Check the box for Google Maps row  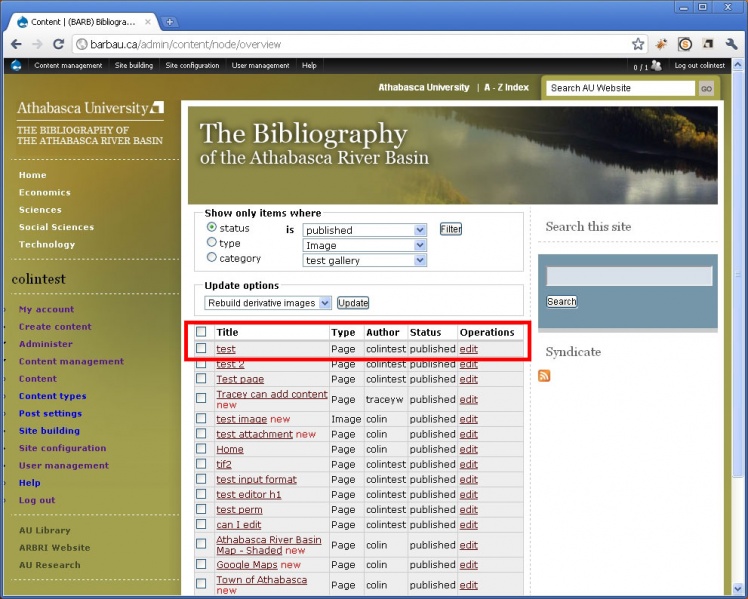tap(201, 564)
